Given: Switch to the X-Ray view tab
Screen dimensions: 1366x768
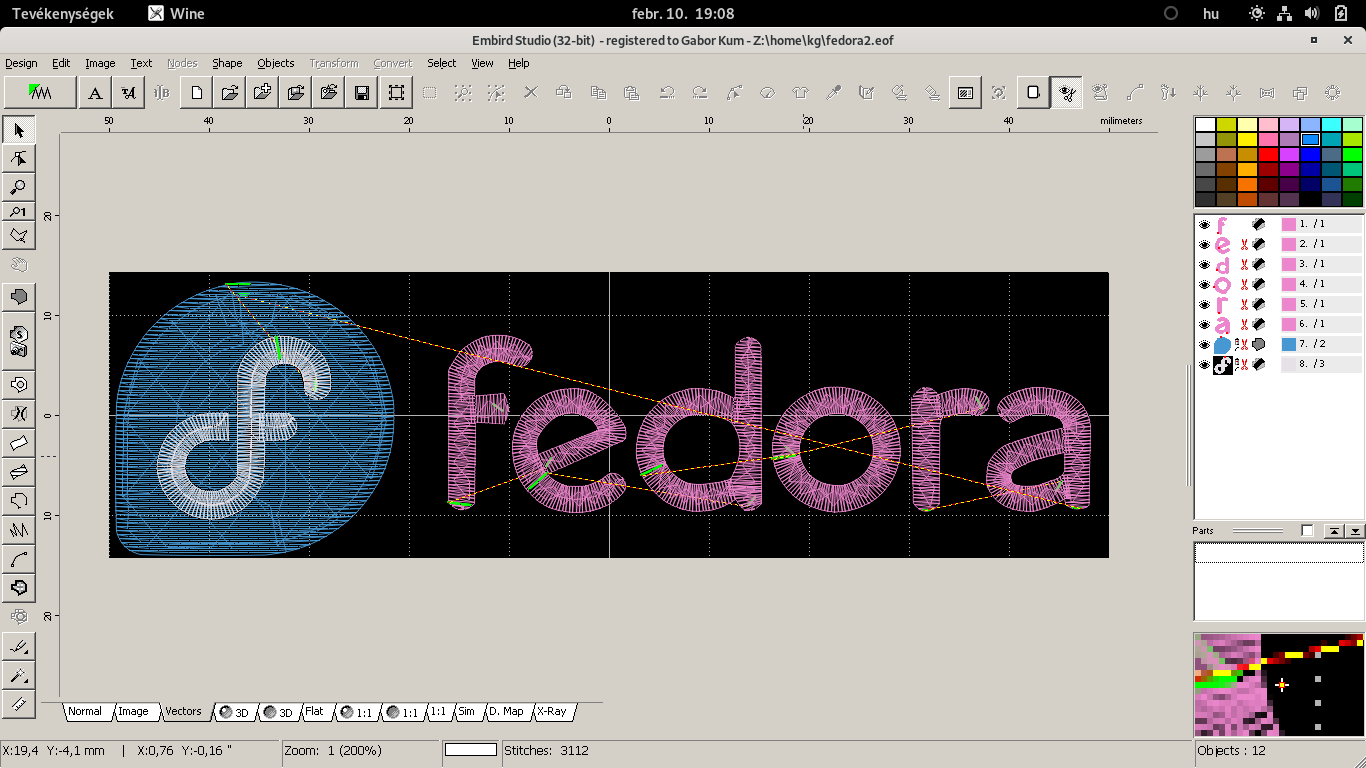Looking at the screenshot, I should click(x=552, y=712).
